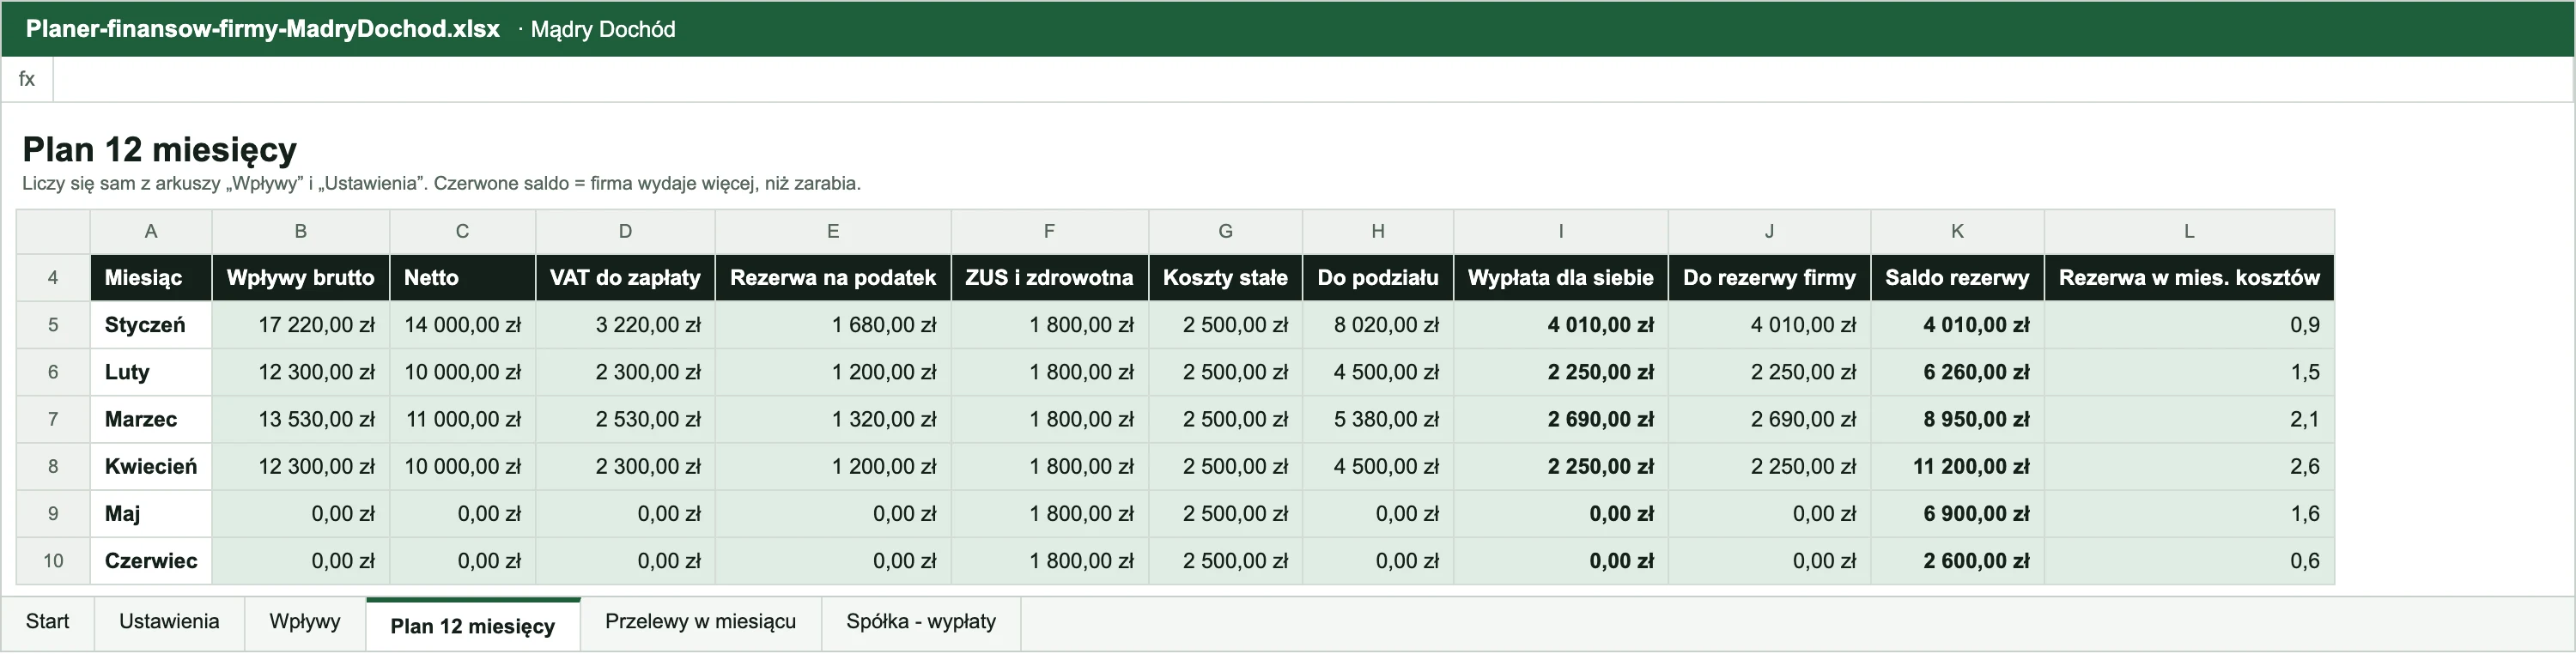
Task: Click Saldo rezerwy value 6 900,00 zł
Action: pos(1958,514)
